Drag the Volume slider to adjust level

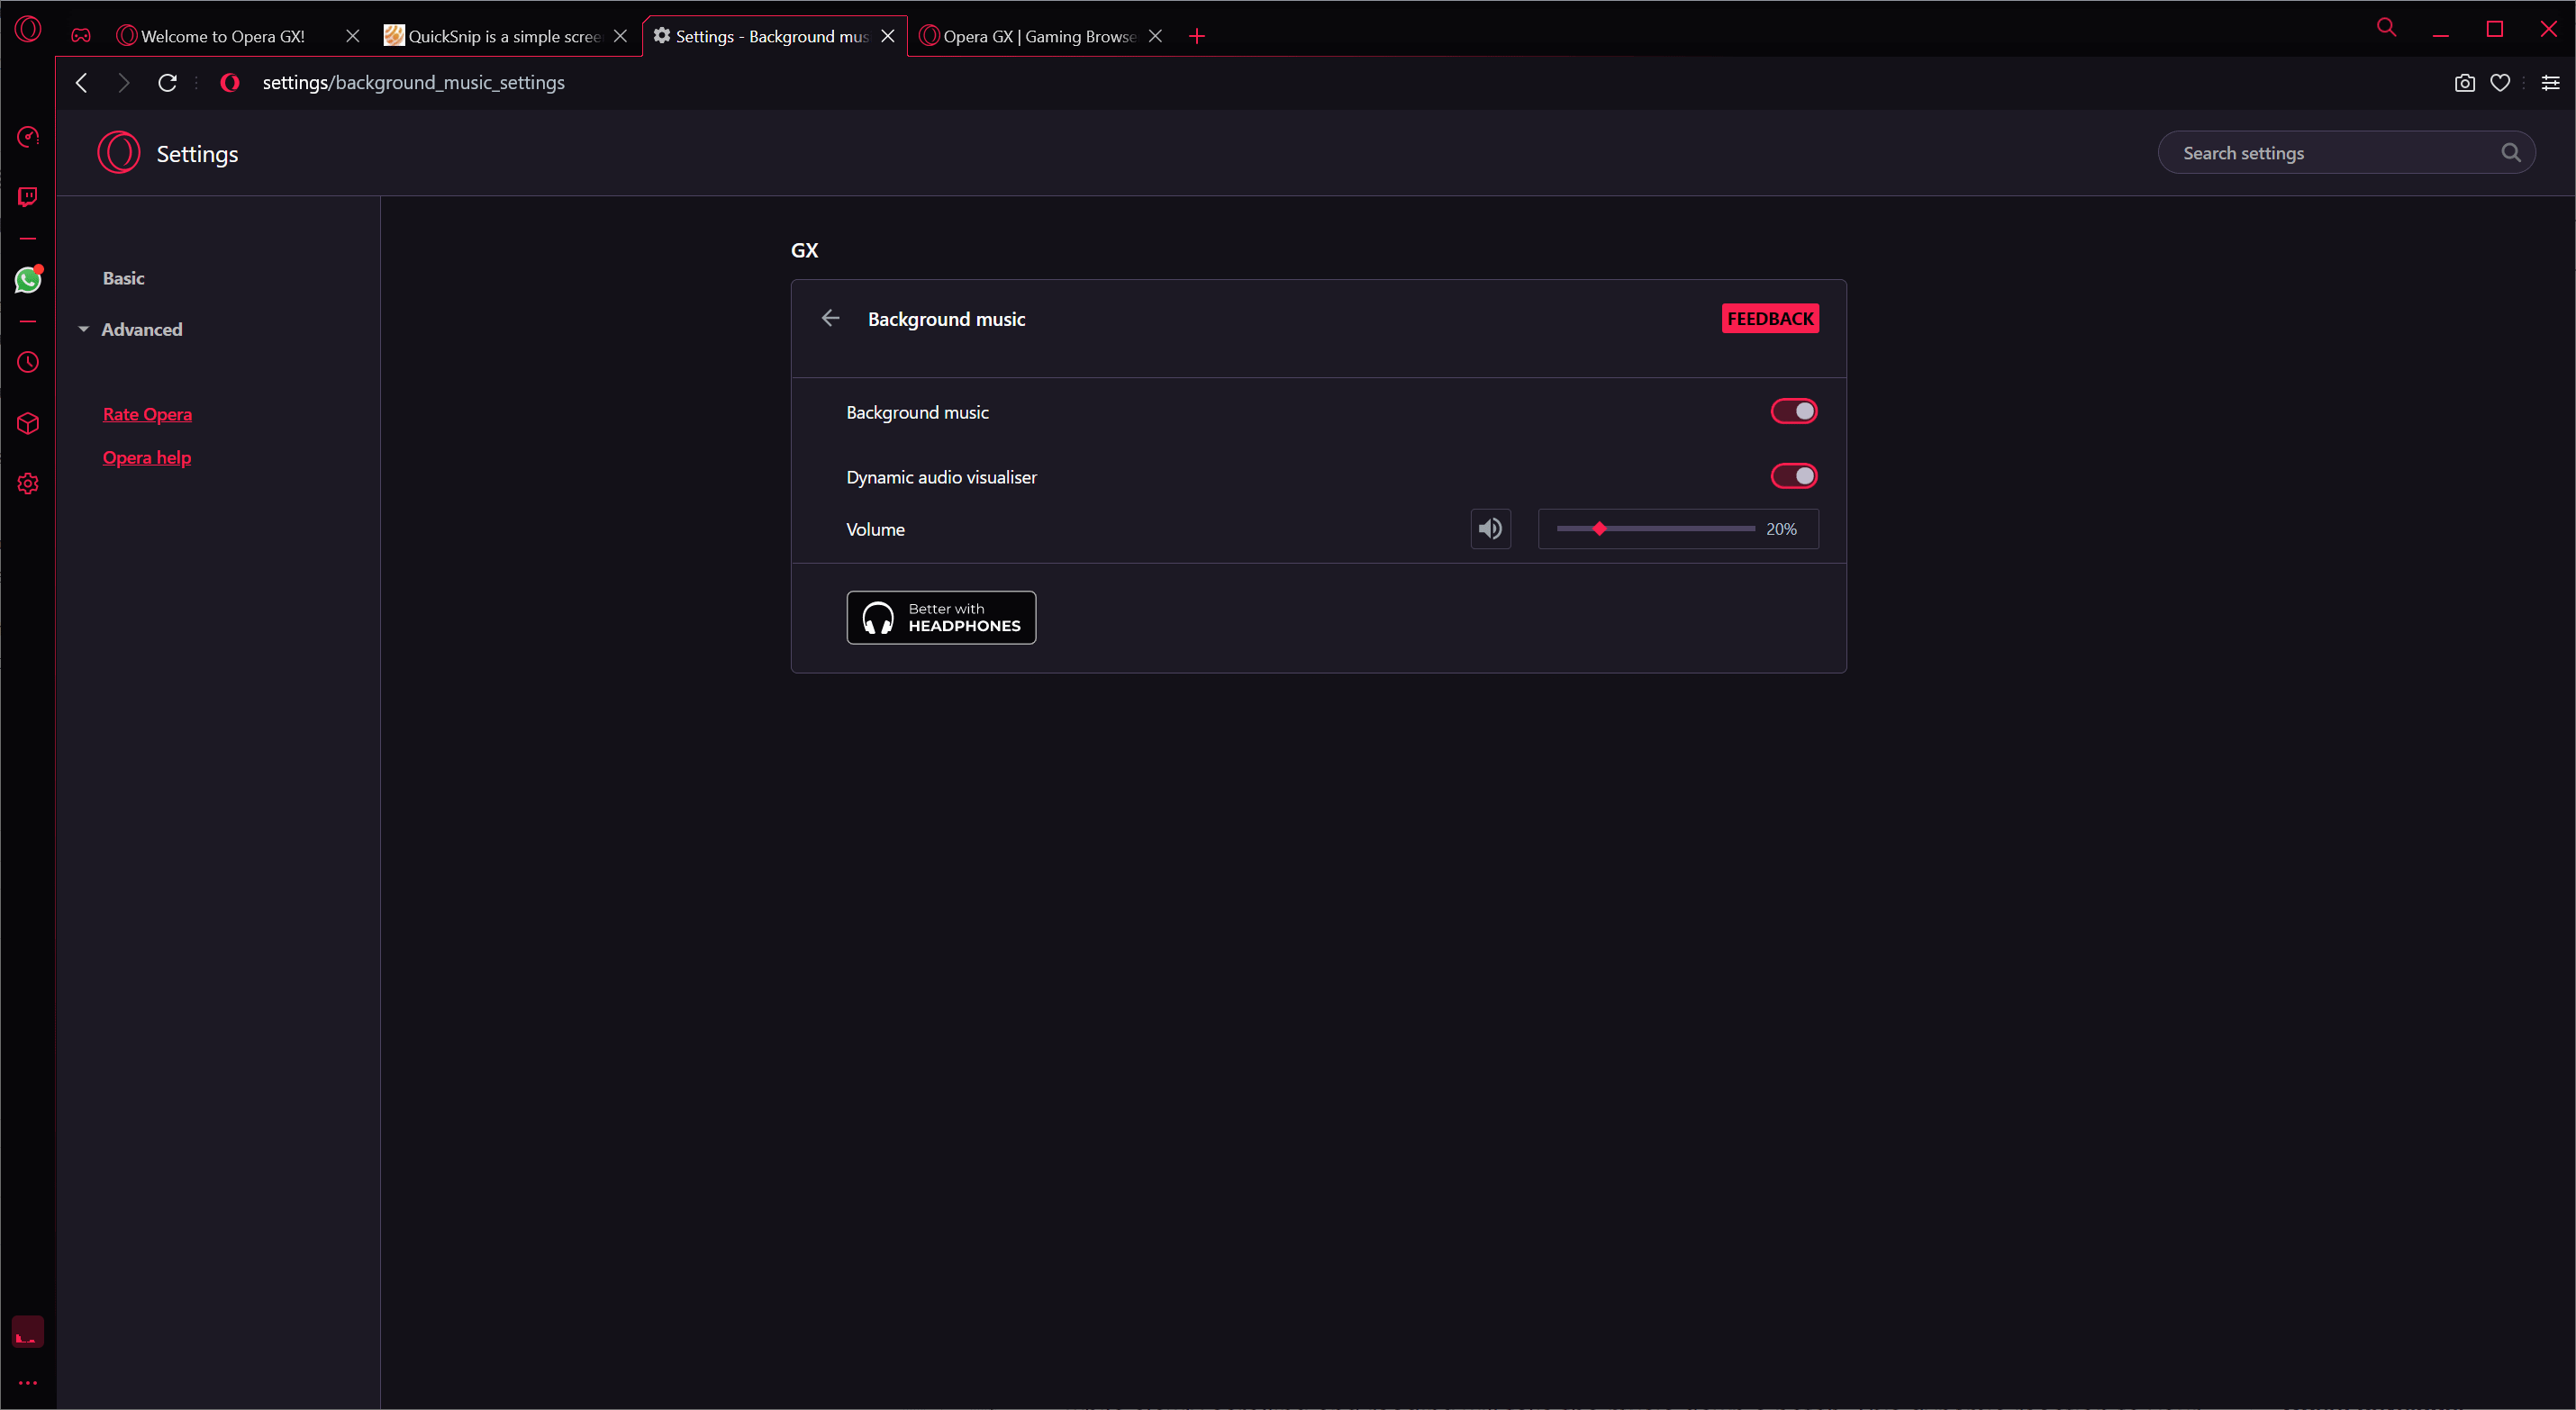[1600, 529]
